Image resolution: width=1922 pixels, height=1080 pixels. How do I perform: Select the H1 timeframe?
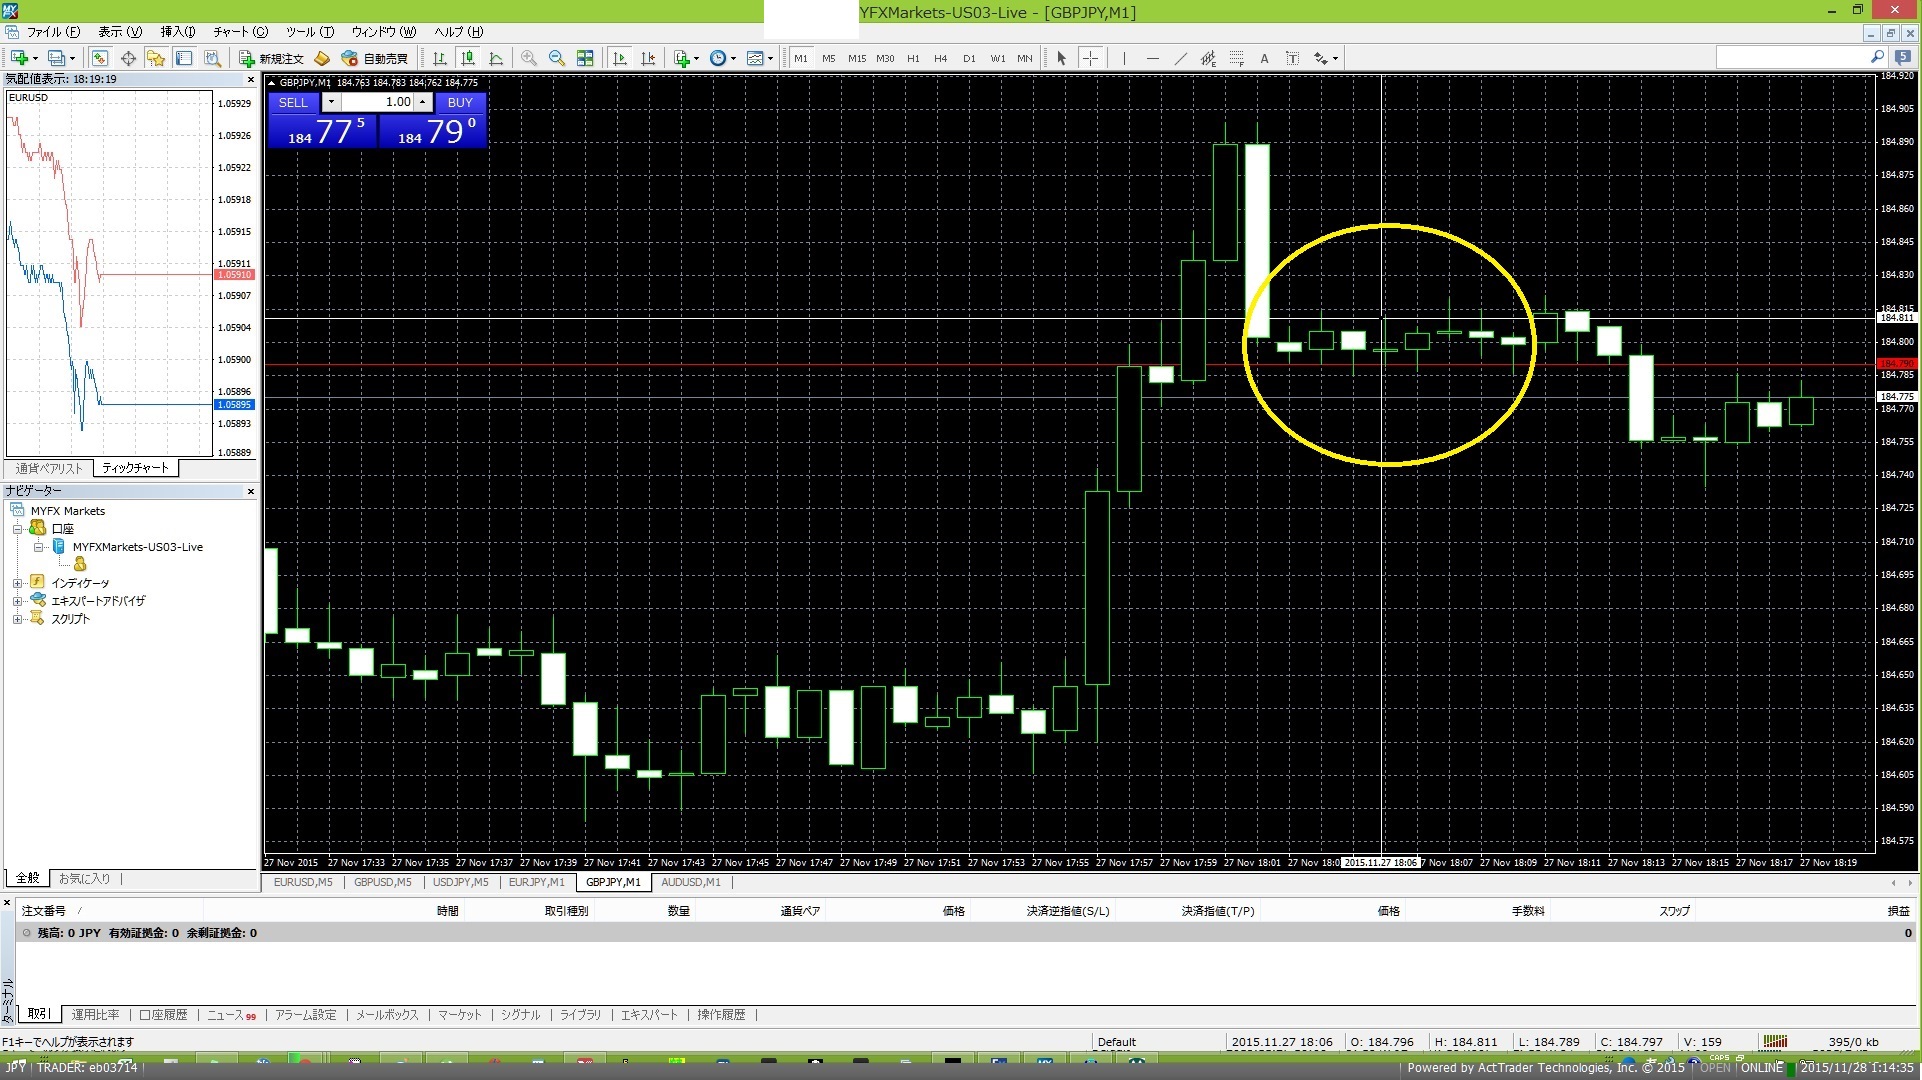913,58
